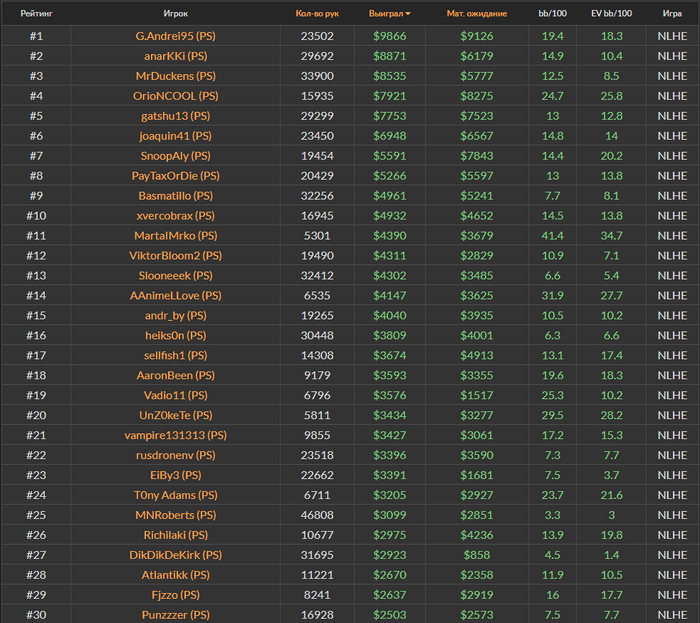Click winnings value $9866 in first row

[390, 36]
